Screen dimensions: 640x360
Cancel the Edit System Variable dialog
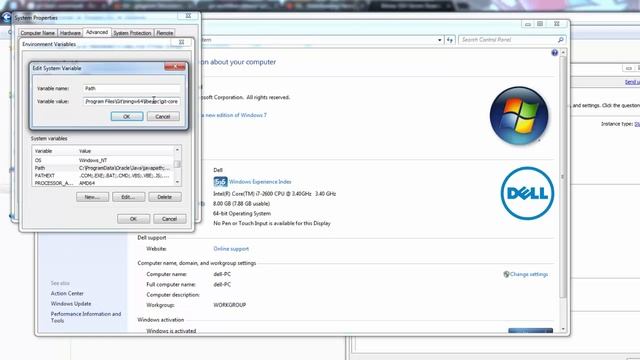pyautogui.click(x=163, y=116)
